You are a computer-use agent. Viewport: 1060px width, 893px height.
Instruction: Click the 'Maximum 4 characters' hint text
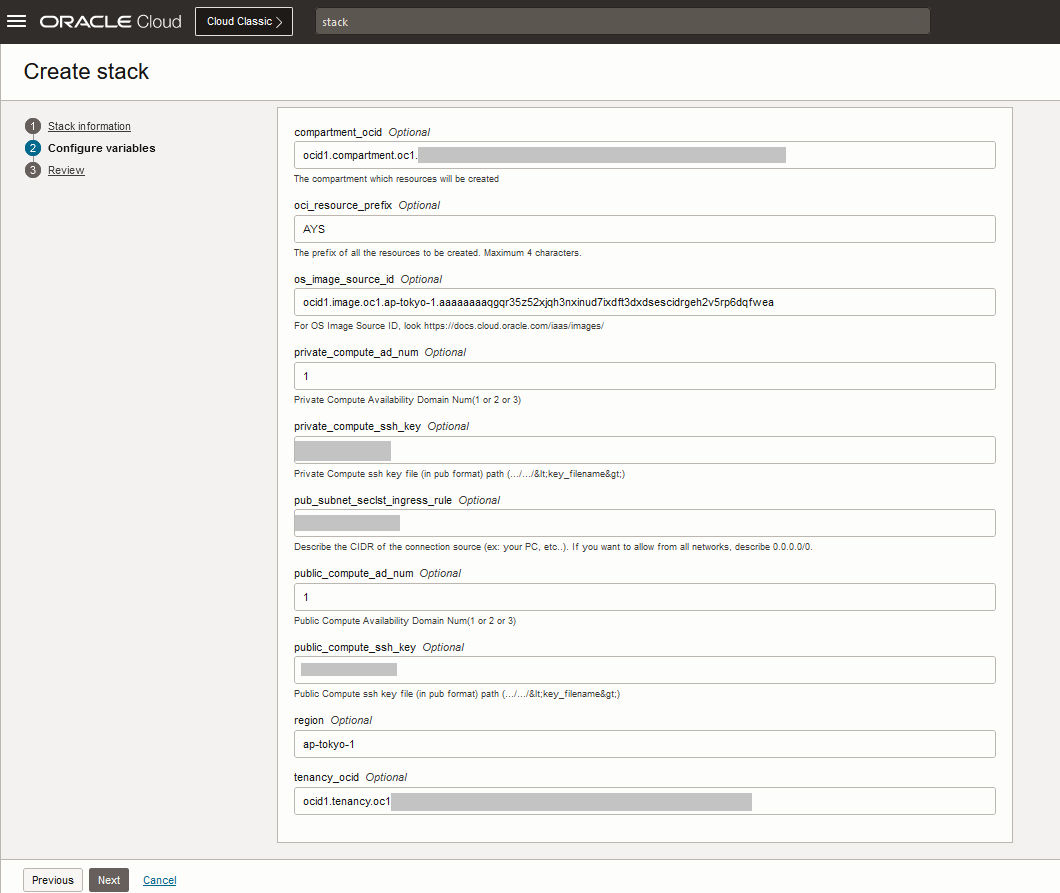point(532,253)
